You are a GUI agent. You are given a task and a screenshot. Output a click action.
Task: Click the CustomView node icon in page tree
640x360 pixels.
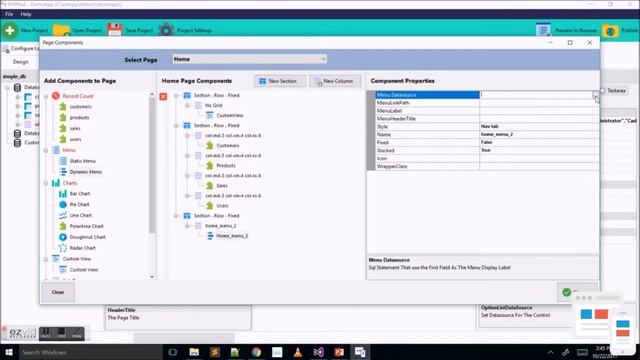pyautogui.click(x=210, y=115)
